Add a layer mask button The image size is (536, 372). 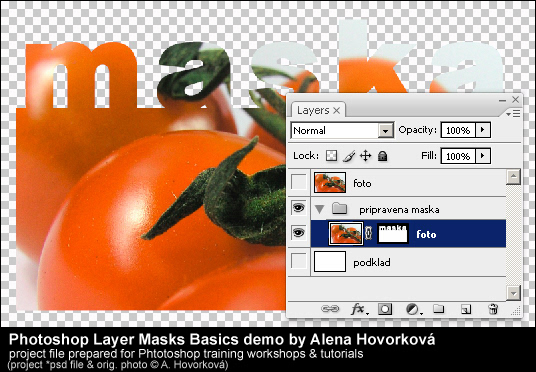385,309
